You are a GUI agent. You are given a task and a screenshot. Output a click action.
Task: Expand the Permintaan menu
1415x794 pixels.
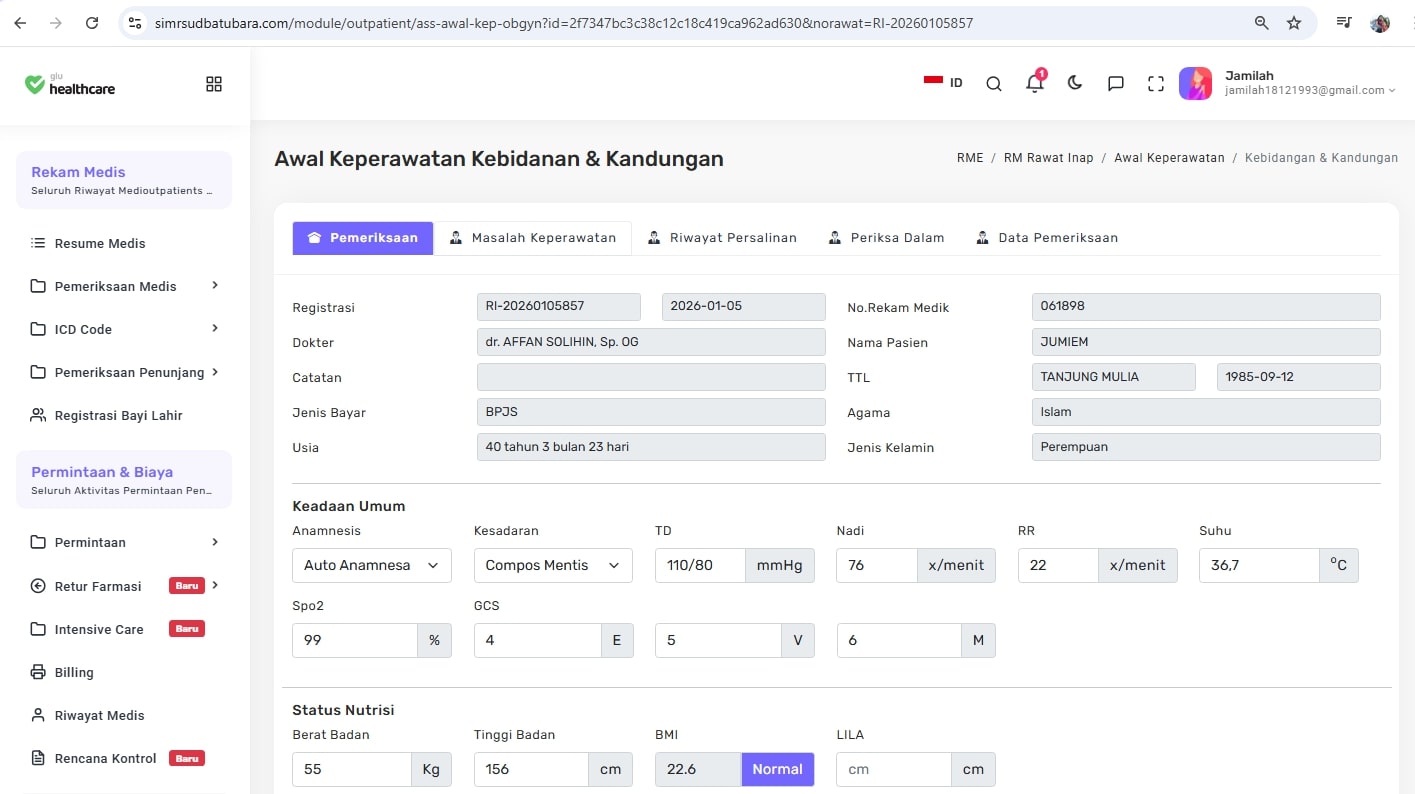pos(124,542)
